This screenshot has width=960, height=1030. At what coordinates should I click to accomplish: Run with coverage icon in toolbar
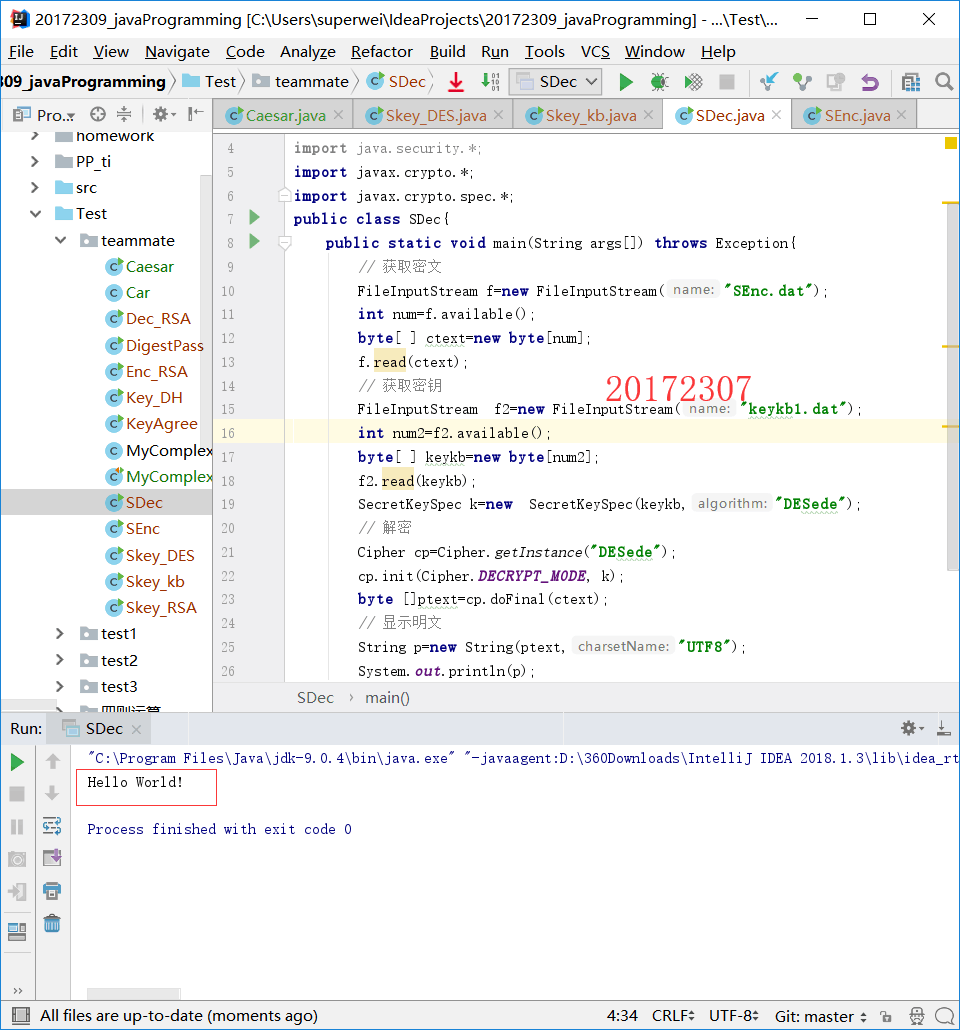click(693, 82)
